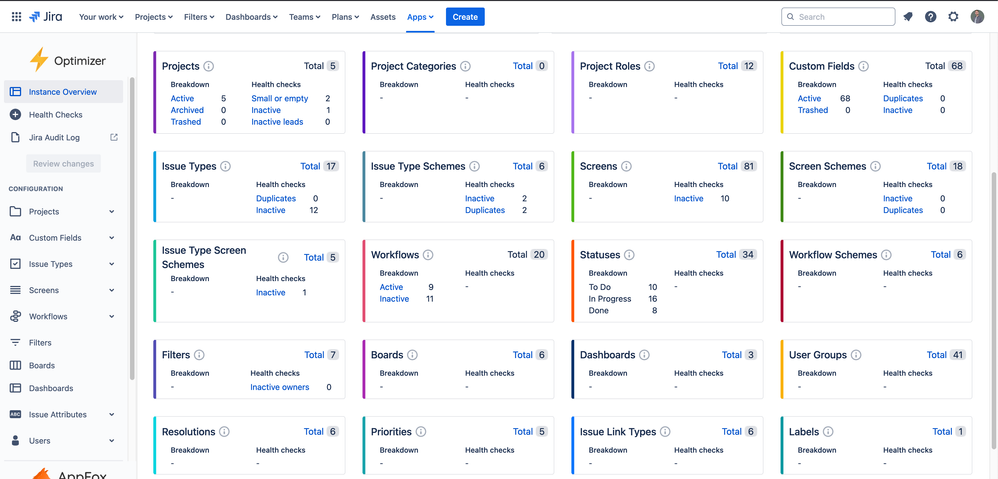Click the info icon next to Labels
998x479 pixels.
828,431
